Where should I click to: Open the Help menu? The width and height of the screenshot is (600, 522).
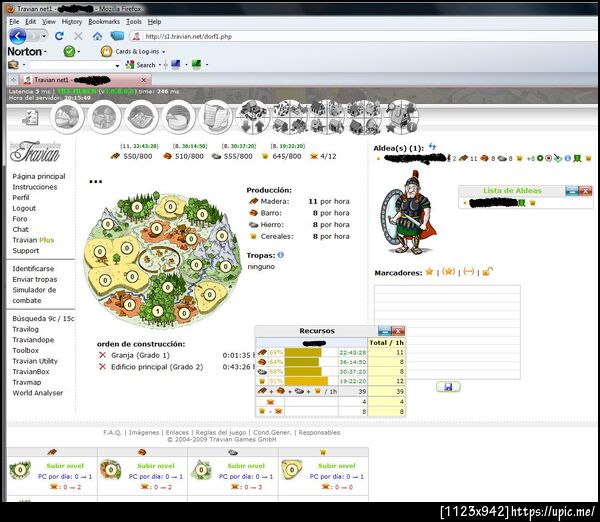click(154, 22)
